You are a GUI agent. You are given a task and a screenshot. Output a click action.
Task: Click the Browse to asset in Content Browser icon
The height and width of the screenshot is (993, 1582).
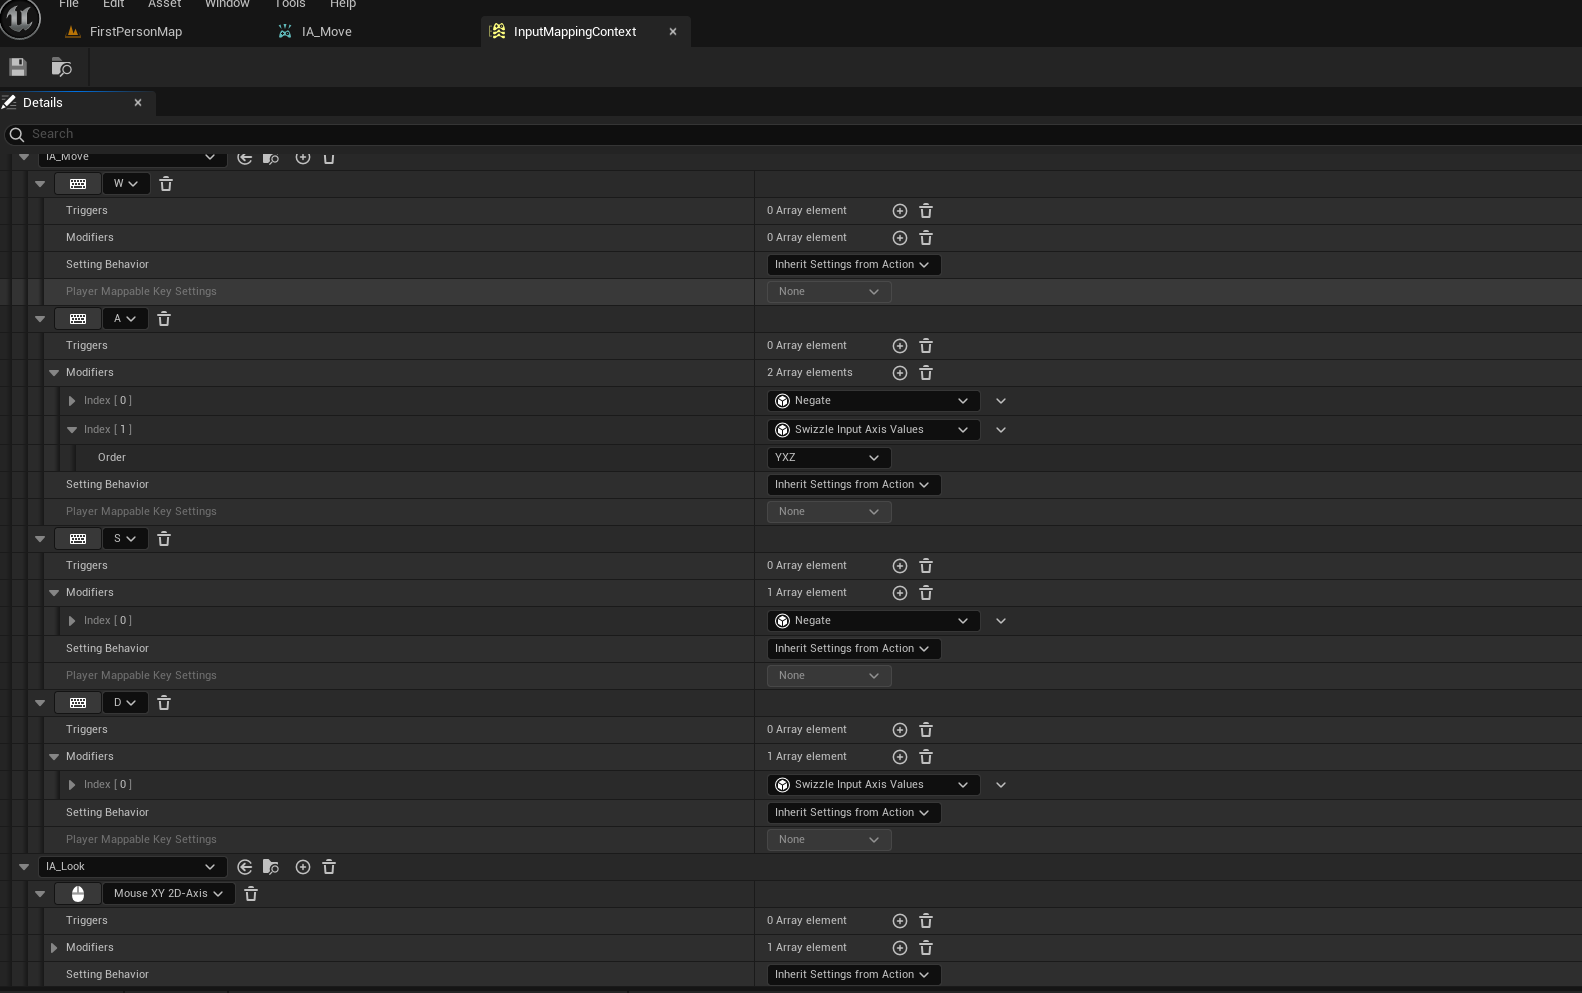pyautogui.click(x=61, y=67)
